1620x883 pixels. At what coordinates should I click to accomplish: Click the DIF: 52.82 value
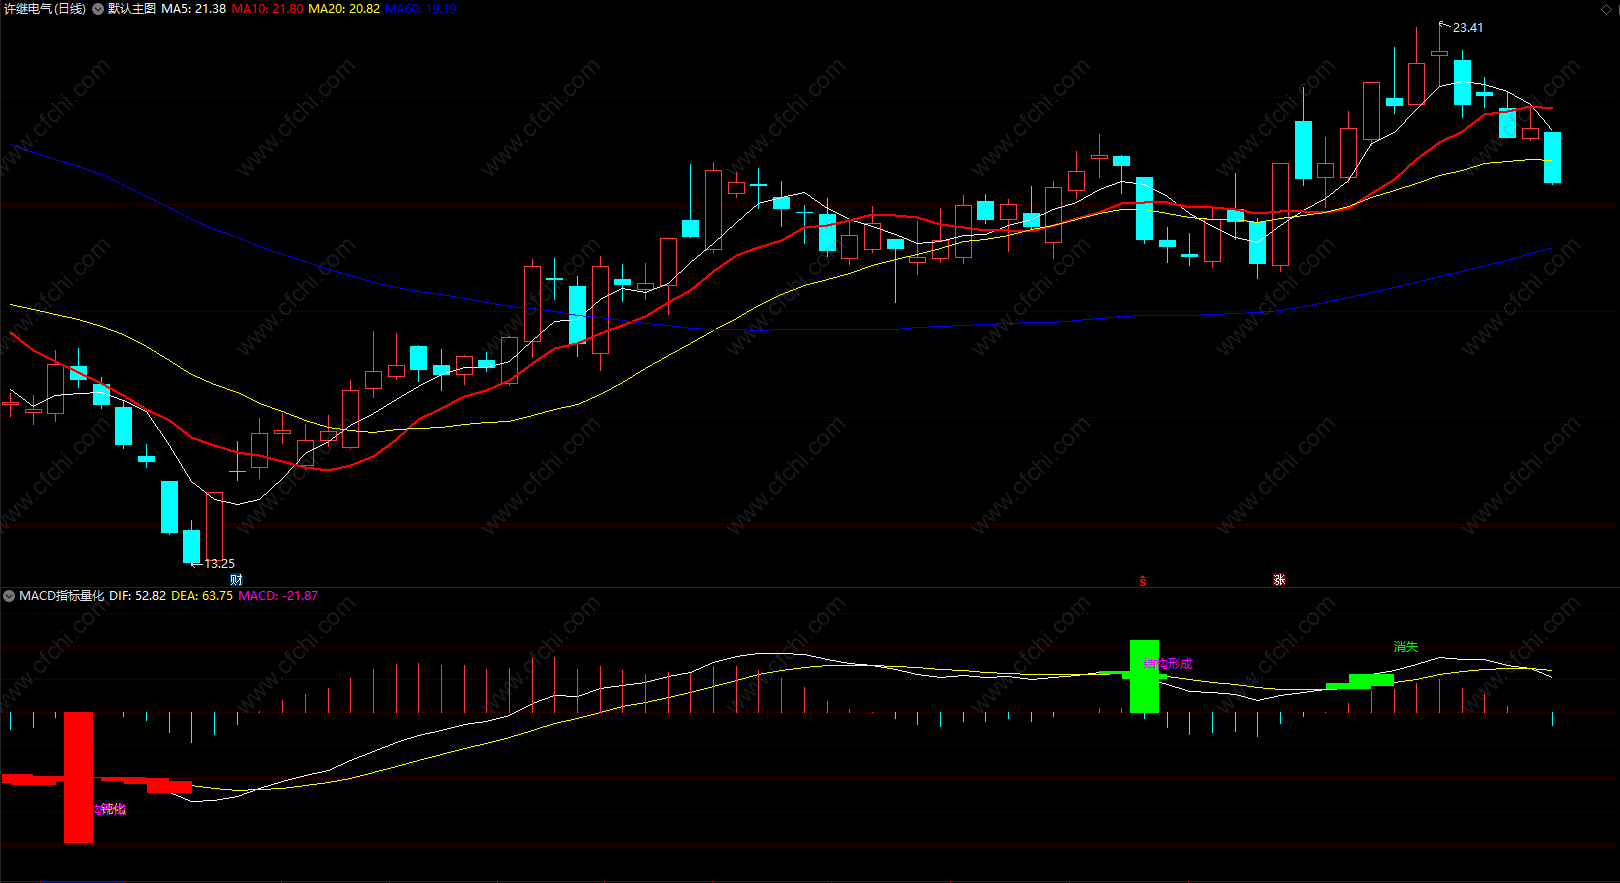tap(138, 596)
